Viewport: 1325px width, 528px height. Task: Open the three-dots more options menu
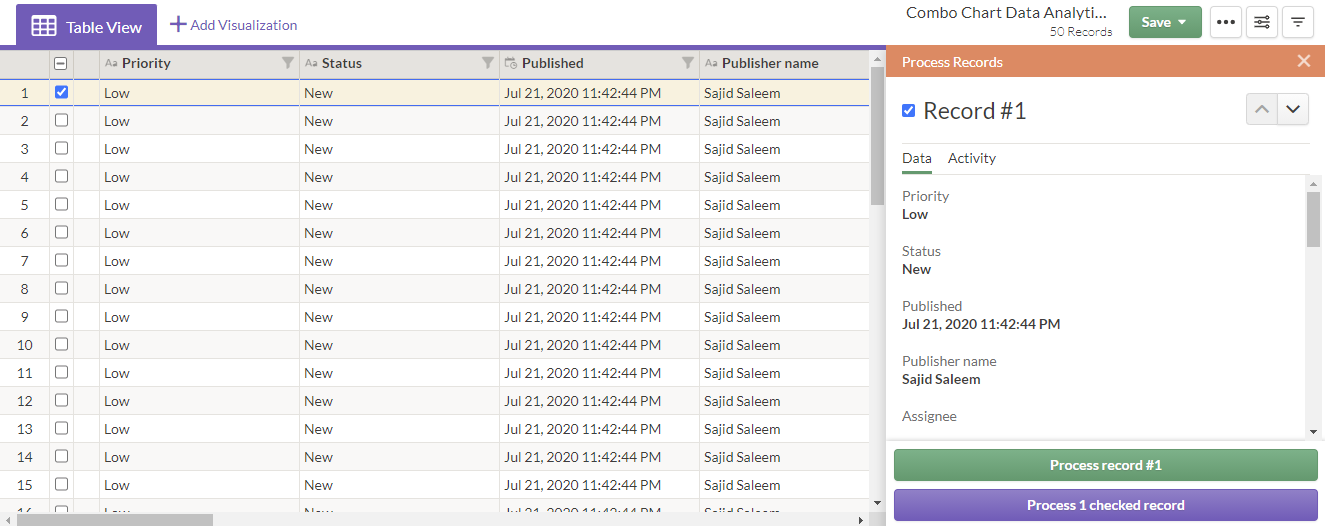coord(1226,22)
